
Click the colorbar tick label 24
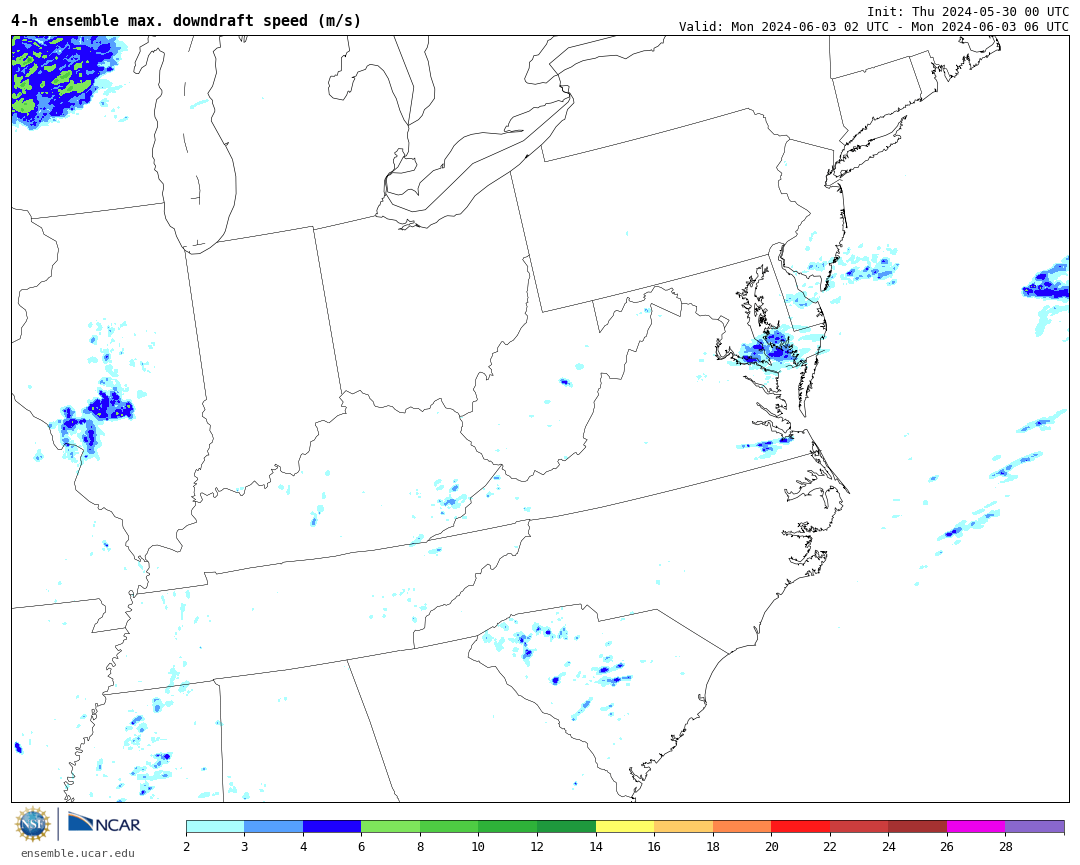[889, 846]
